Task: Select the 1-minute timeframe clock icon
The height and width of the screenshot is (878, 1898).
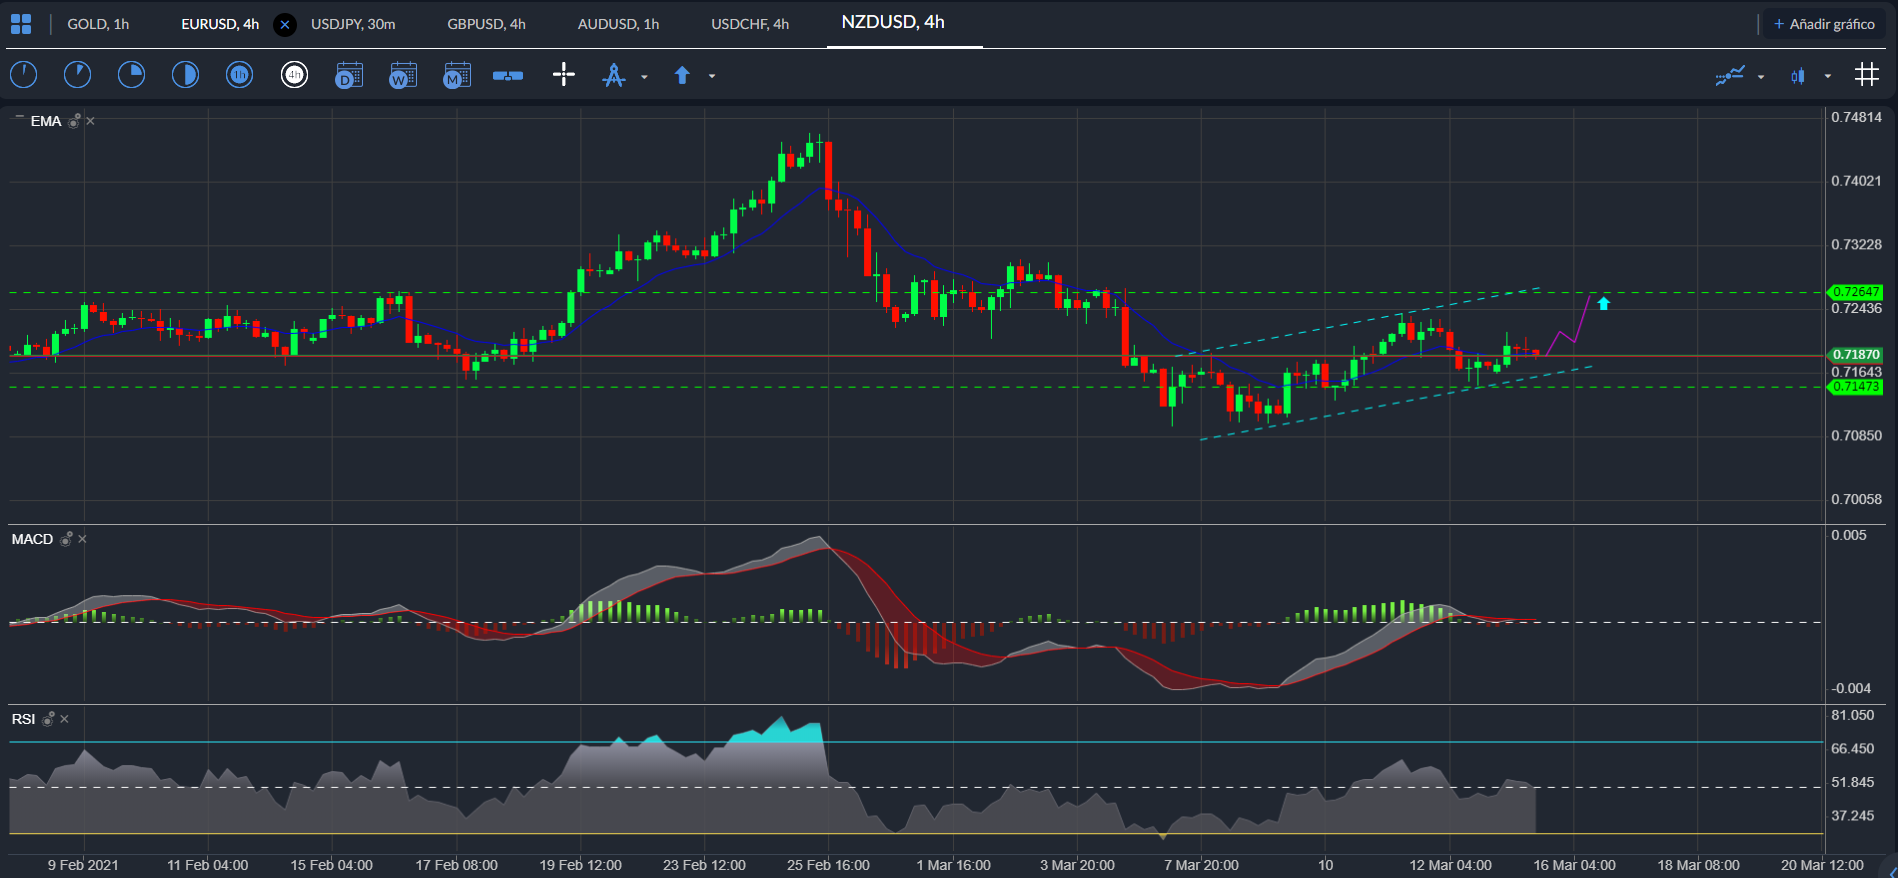Action: point(23,75)
